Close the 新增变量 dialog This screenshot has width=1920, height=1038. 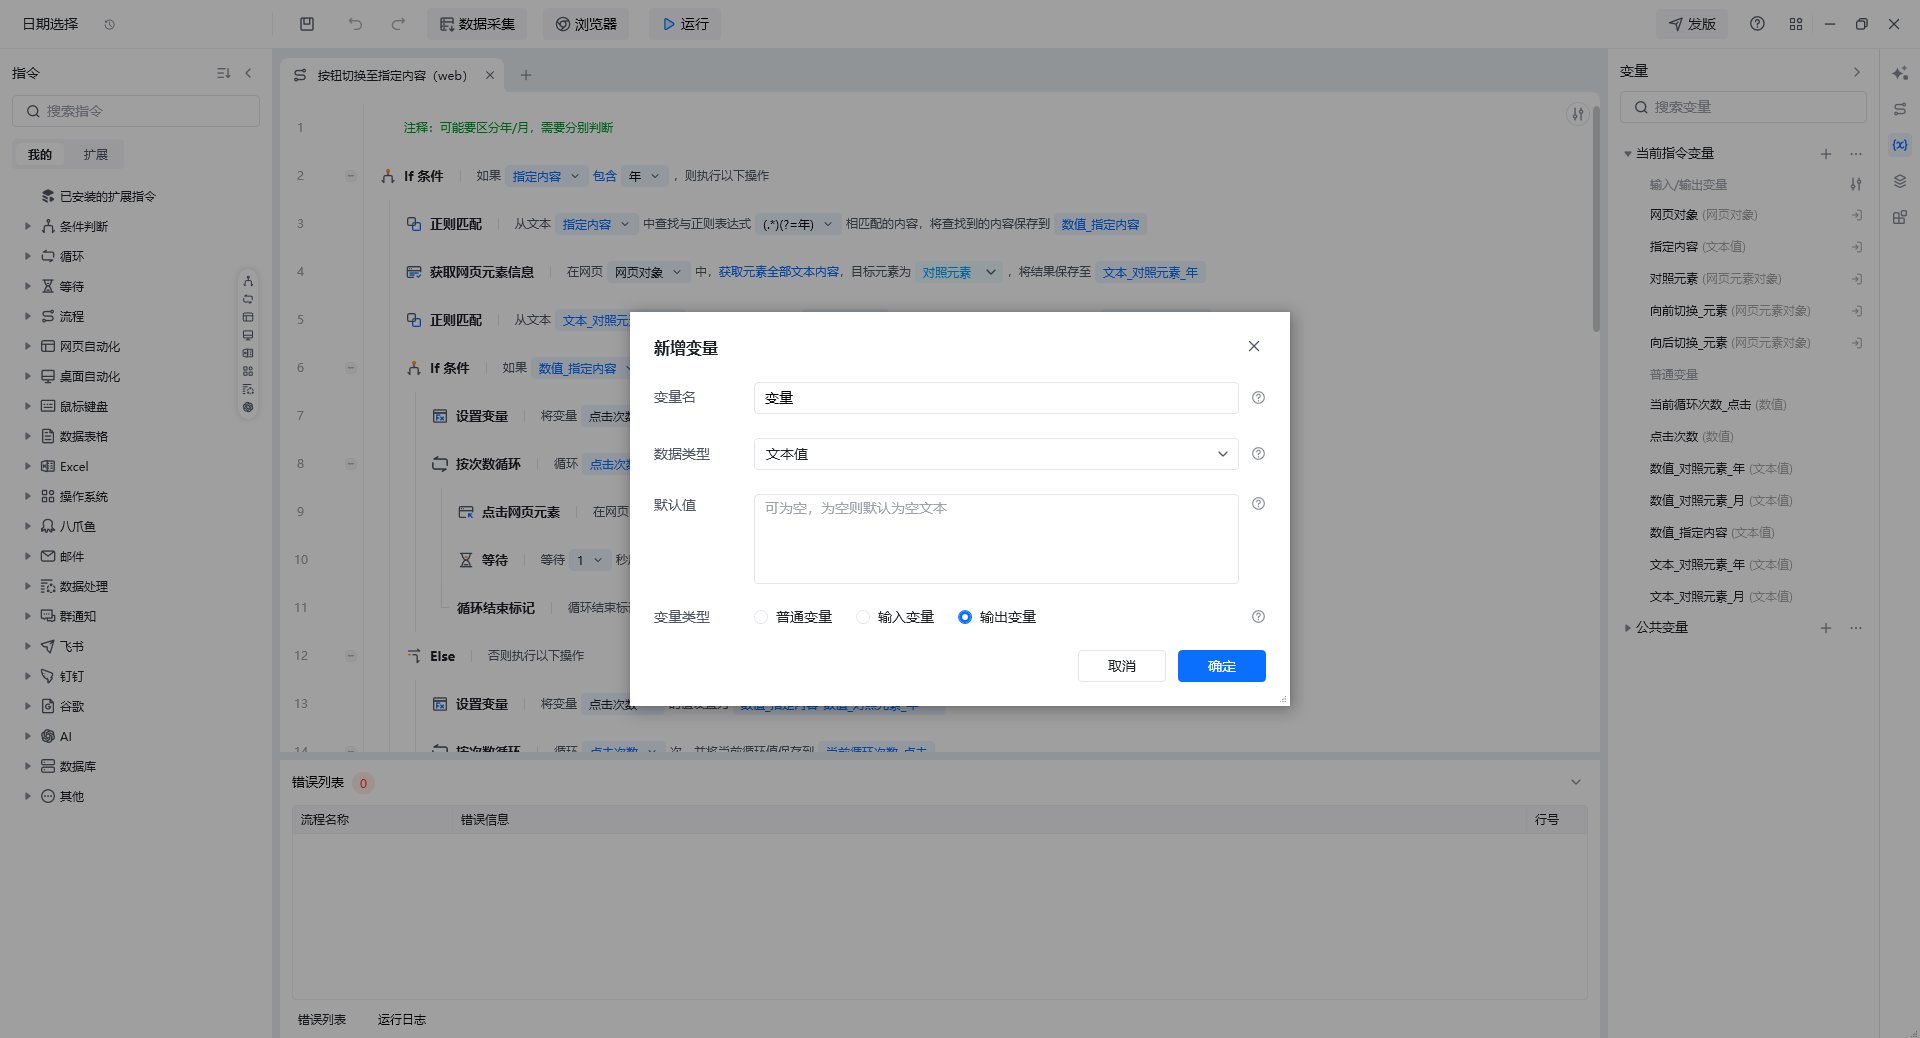pyautogui.click(x=1254, y=346)
